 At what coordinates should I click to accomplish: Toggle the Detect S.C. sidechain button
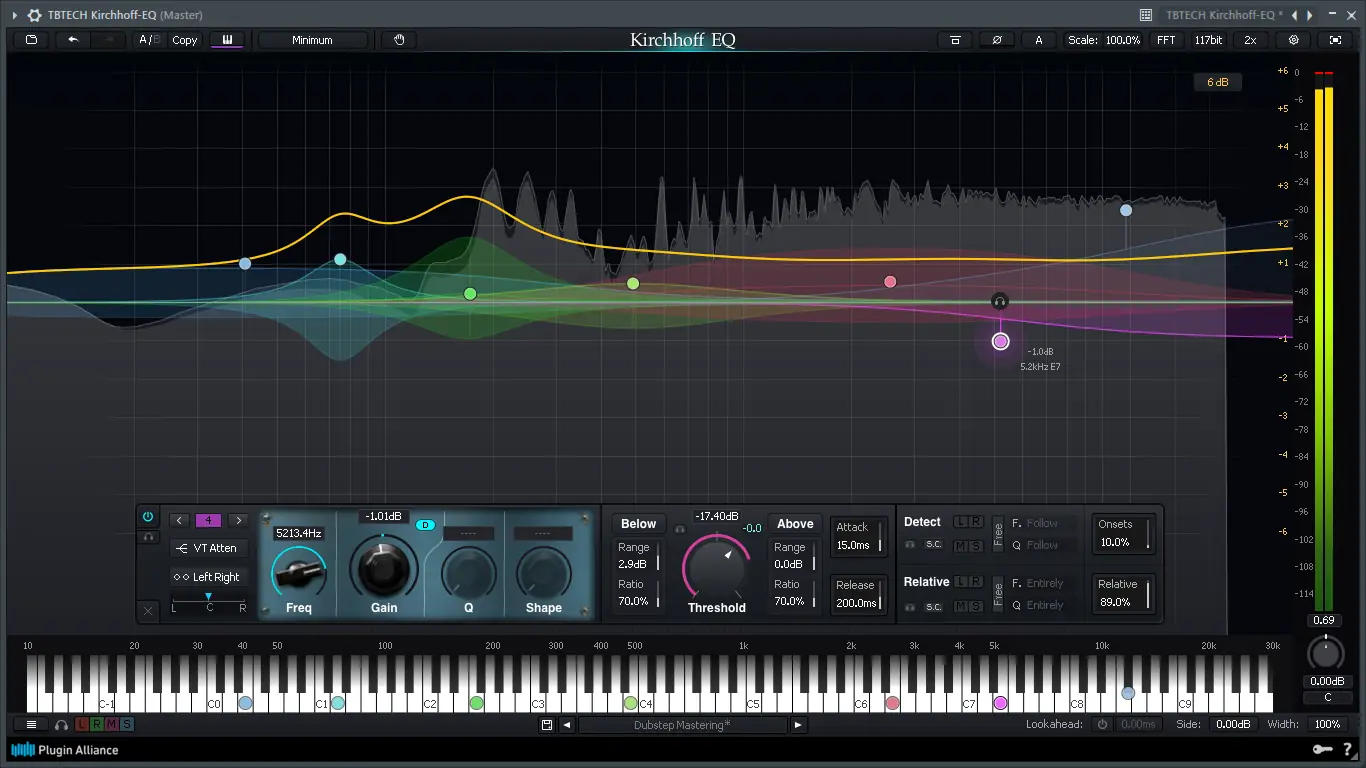pos(933,545)
